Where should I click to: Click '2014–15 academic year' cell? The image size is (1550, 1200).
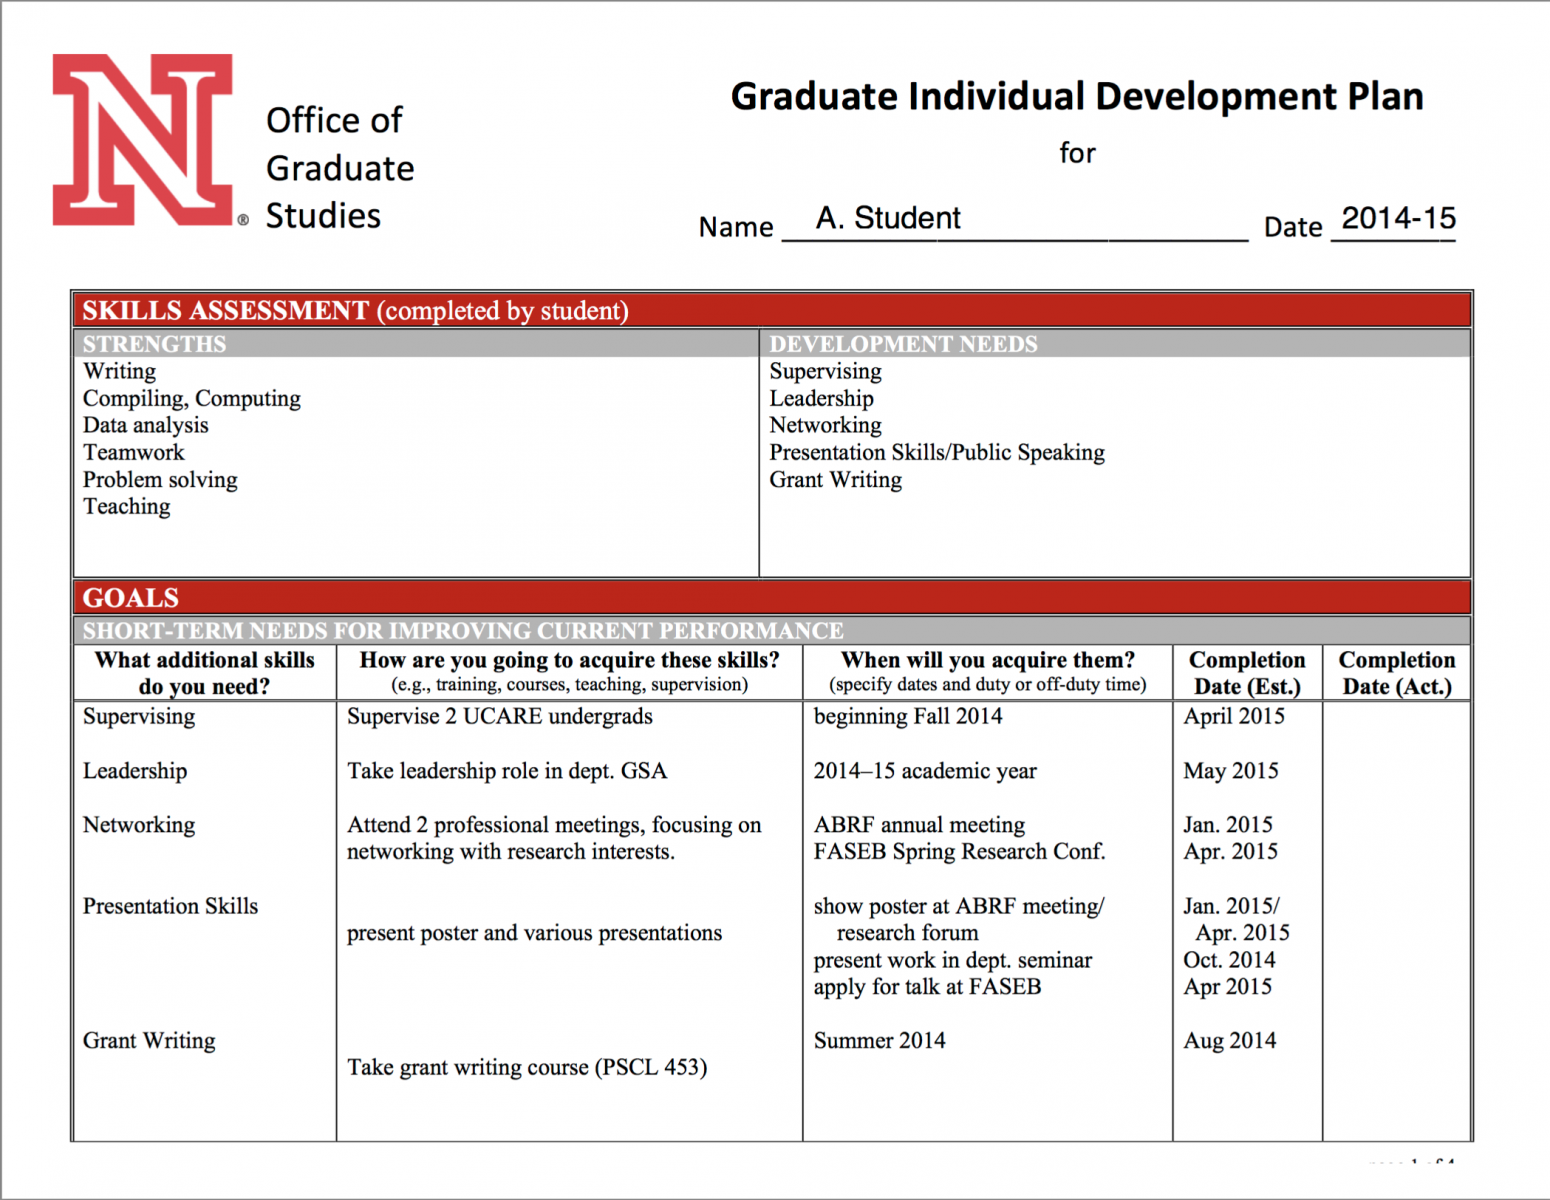[925, 771]
